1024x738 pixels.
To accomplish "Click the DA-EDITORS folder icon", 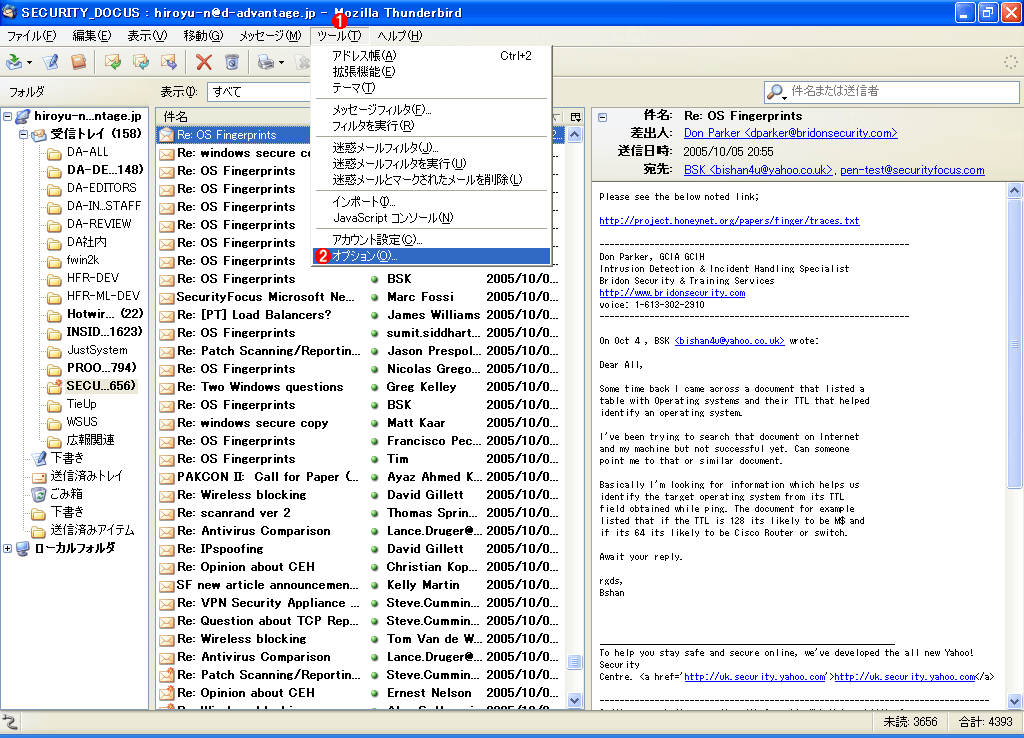I will click(x=55, y=189).
